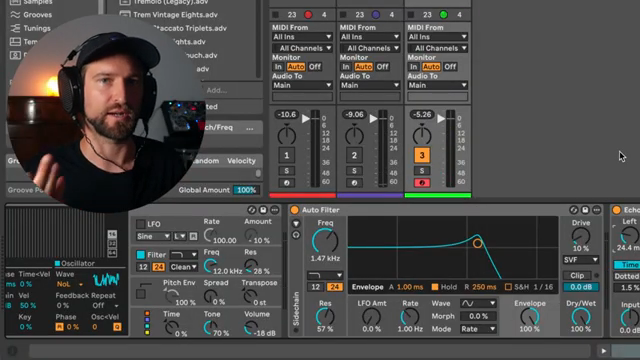Set track 1 Monitor to Off
The height and width of the screenshot is (360, 640).
pyautogui.click(x=315, y=67)
